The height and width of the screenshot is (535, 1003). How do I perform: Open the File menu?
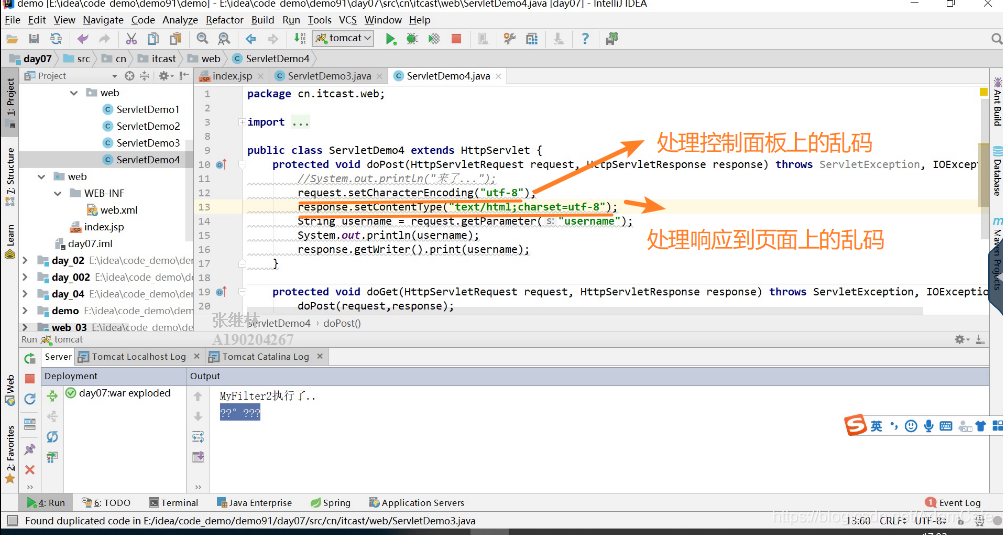12,20
